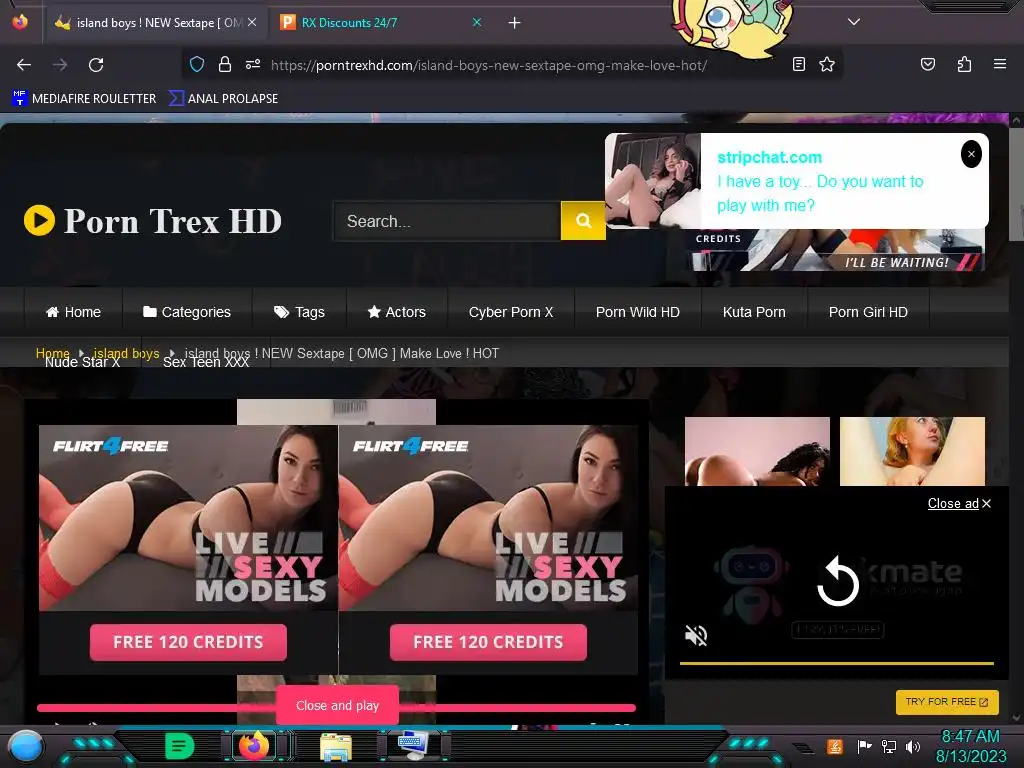Click the taskbar clock showing 8:47 AM
This screenshot has width=1024, height=768.
pyautogui.click(x=970, y=746)
